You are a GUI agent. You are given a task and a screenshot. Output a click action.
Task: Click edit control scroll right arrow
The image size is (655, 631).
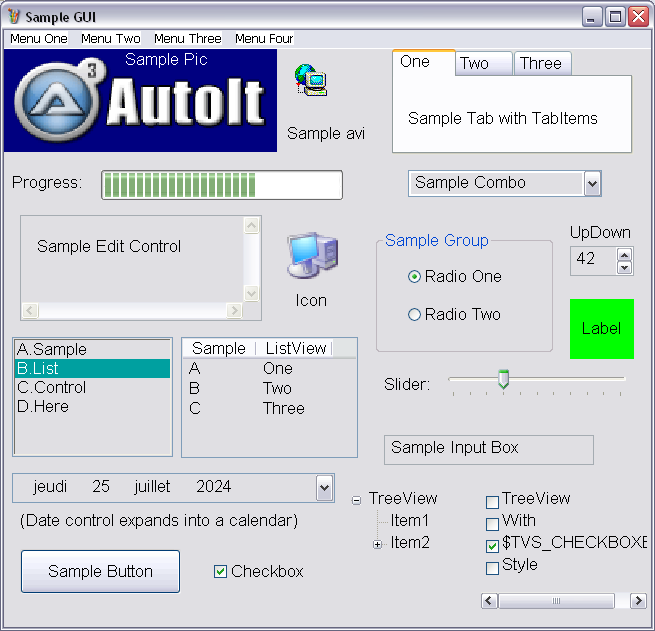coord(234,311)
